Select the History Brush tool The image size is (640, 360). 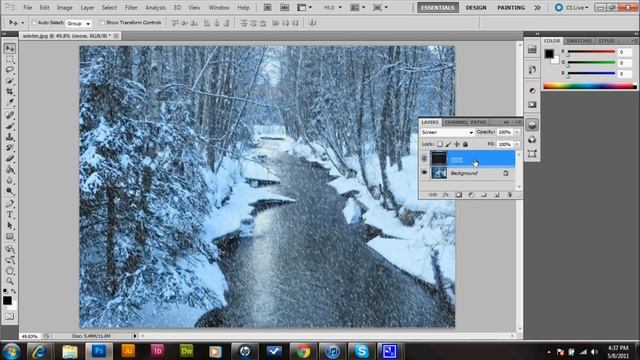point(10,148)
